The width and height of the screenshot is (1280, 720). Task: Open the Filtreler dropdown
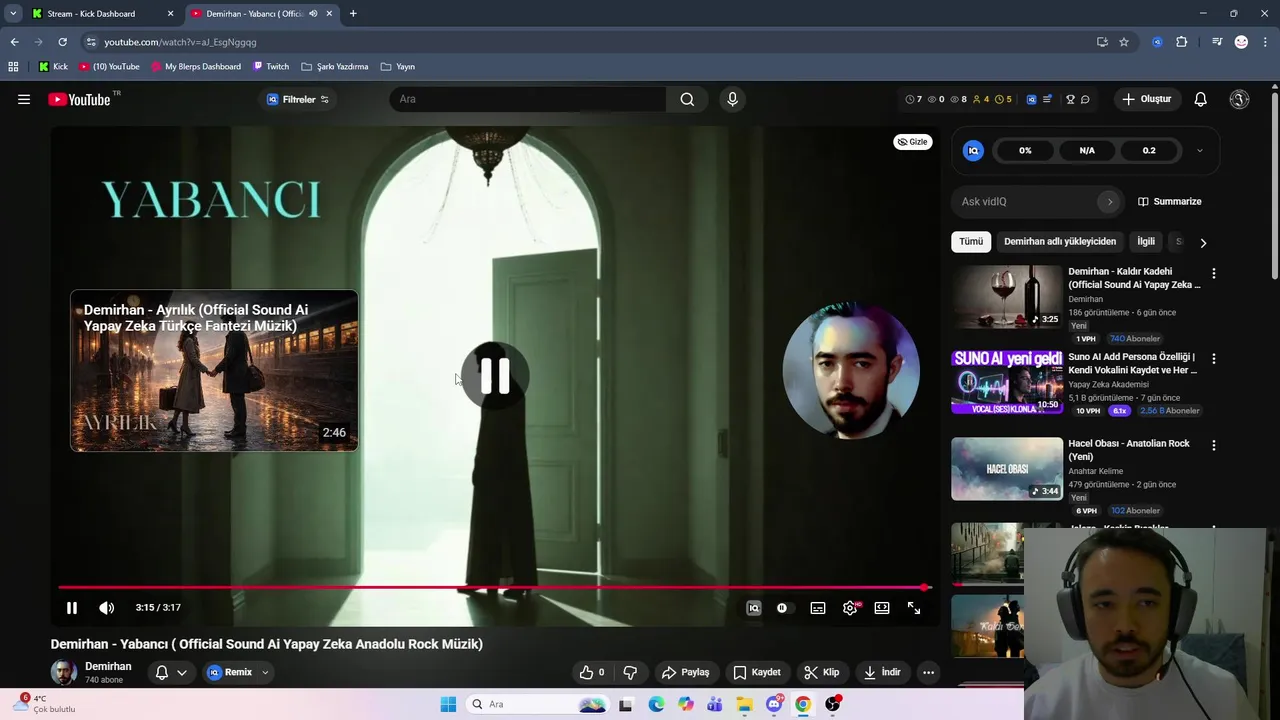tap(298, 99)
